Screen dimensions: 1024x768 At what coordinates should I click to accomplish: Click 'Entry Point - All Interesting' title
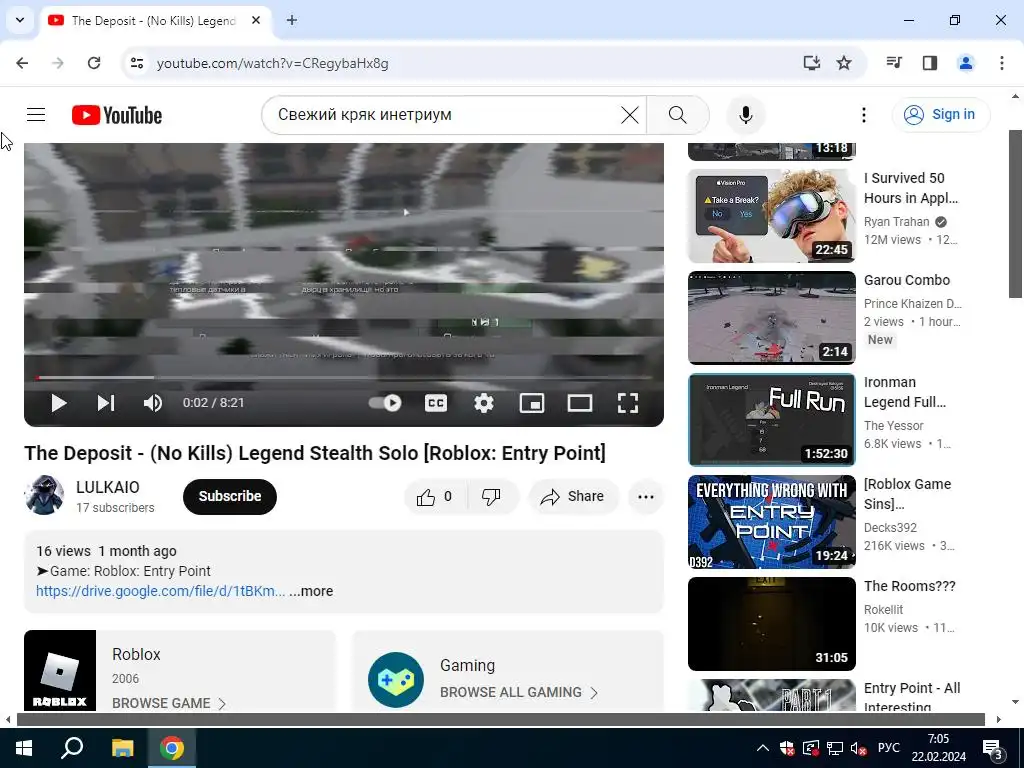point(912,697)
